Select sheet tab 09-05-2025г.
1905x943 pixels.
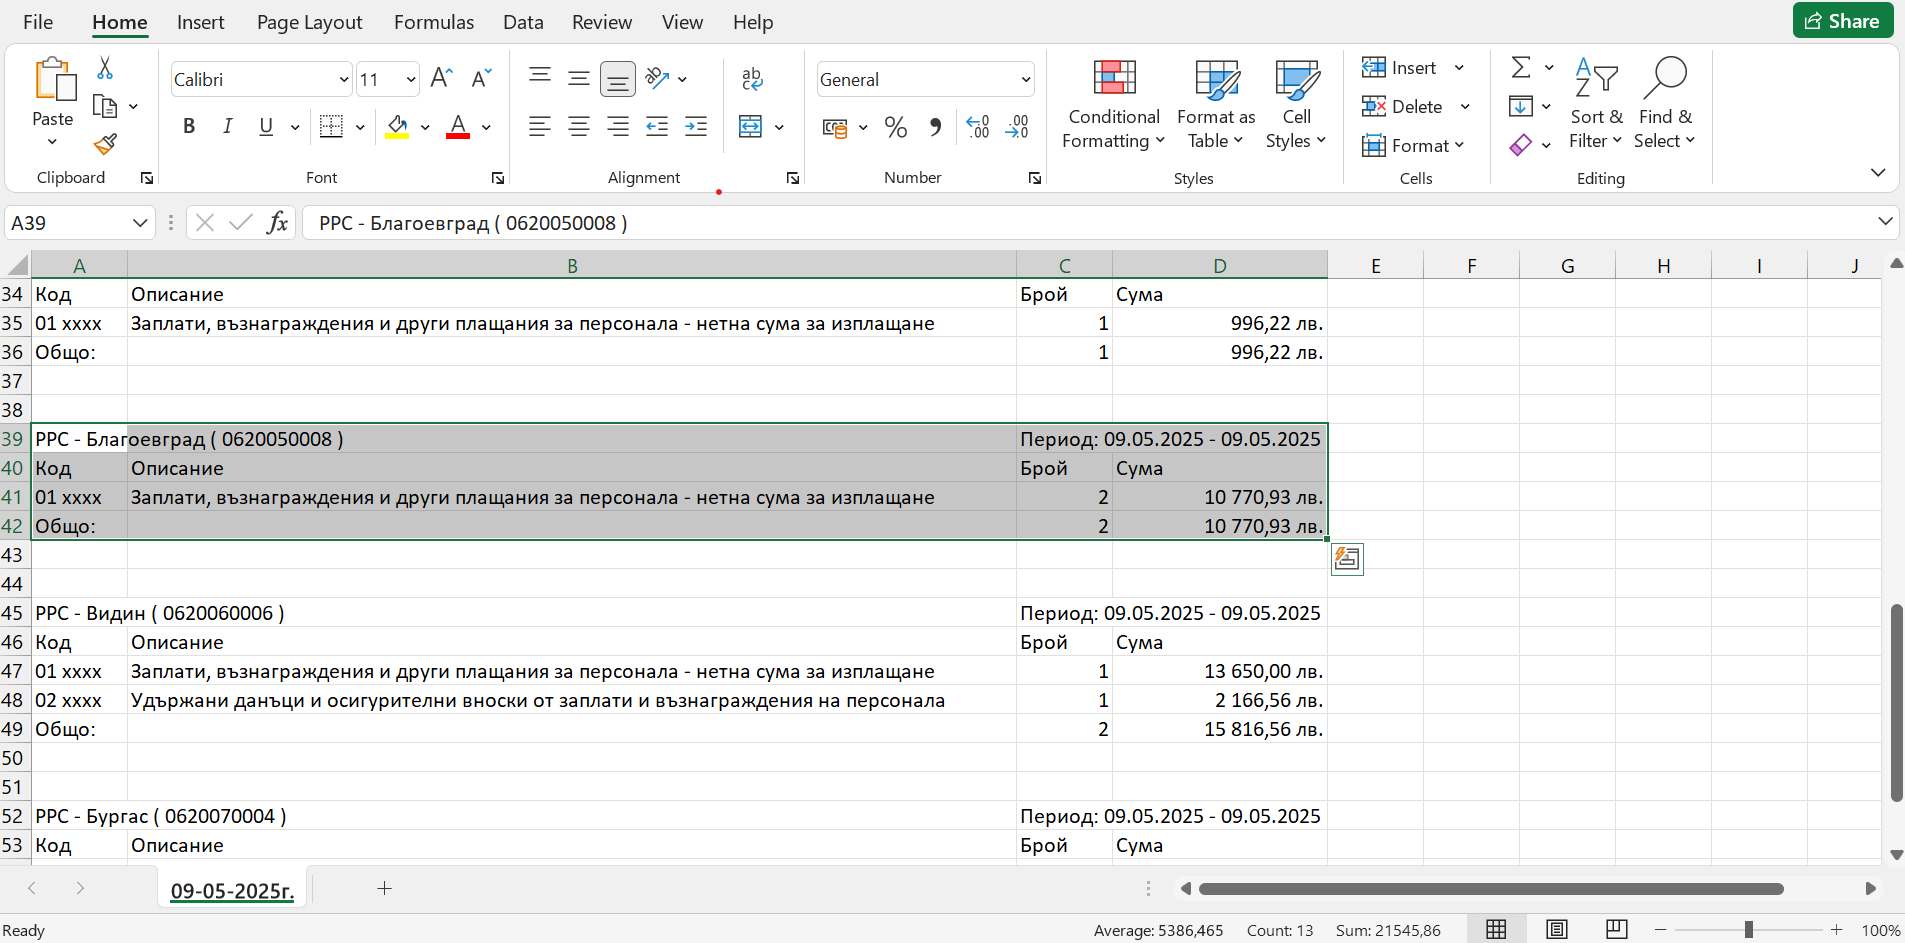tap(232, 890)
